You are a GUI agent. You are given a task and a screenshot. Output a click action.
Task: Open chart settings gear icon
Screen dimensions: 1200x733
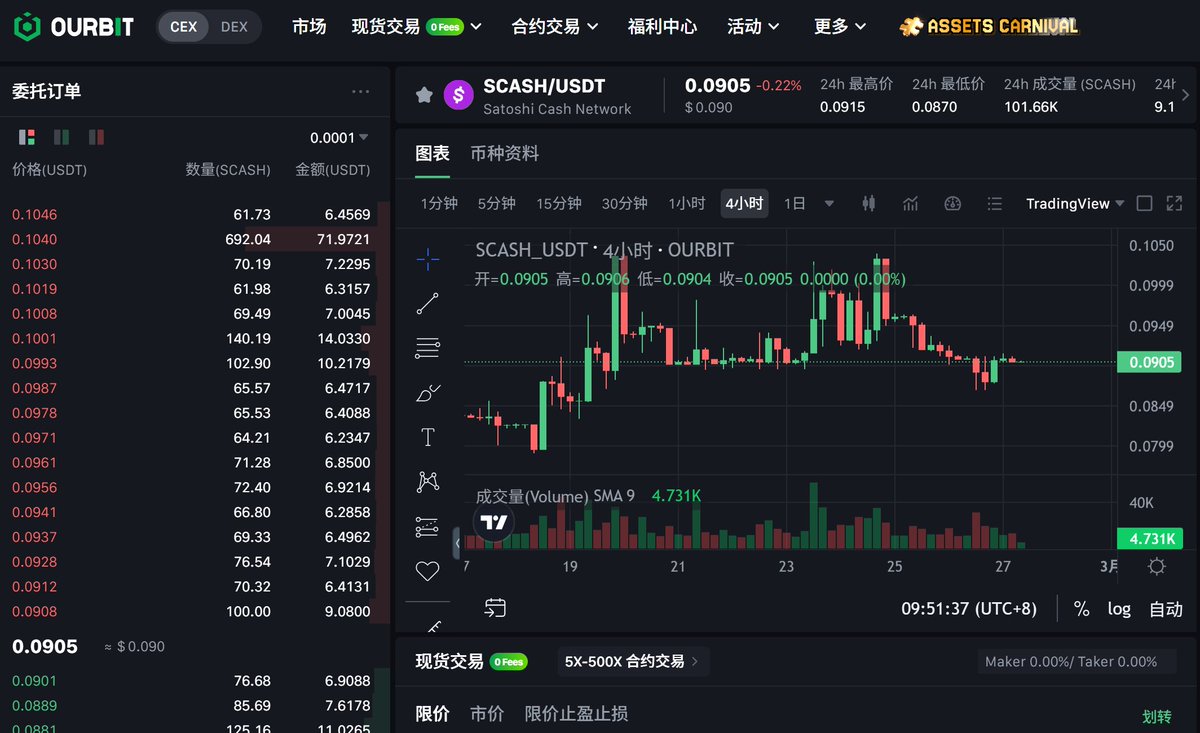(x=1157, y=566)
